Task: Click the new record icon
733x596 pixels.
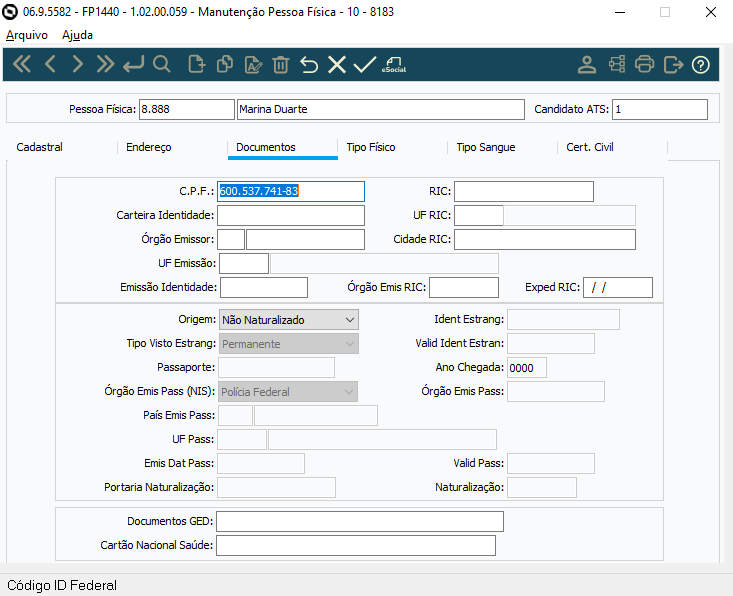Action: [x=196, y=65]
